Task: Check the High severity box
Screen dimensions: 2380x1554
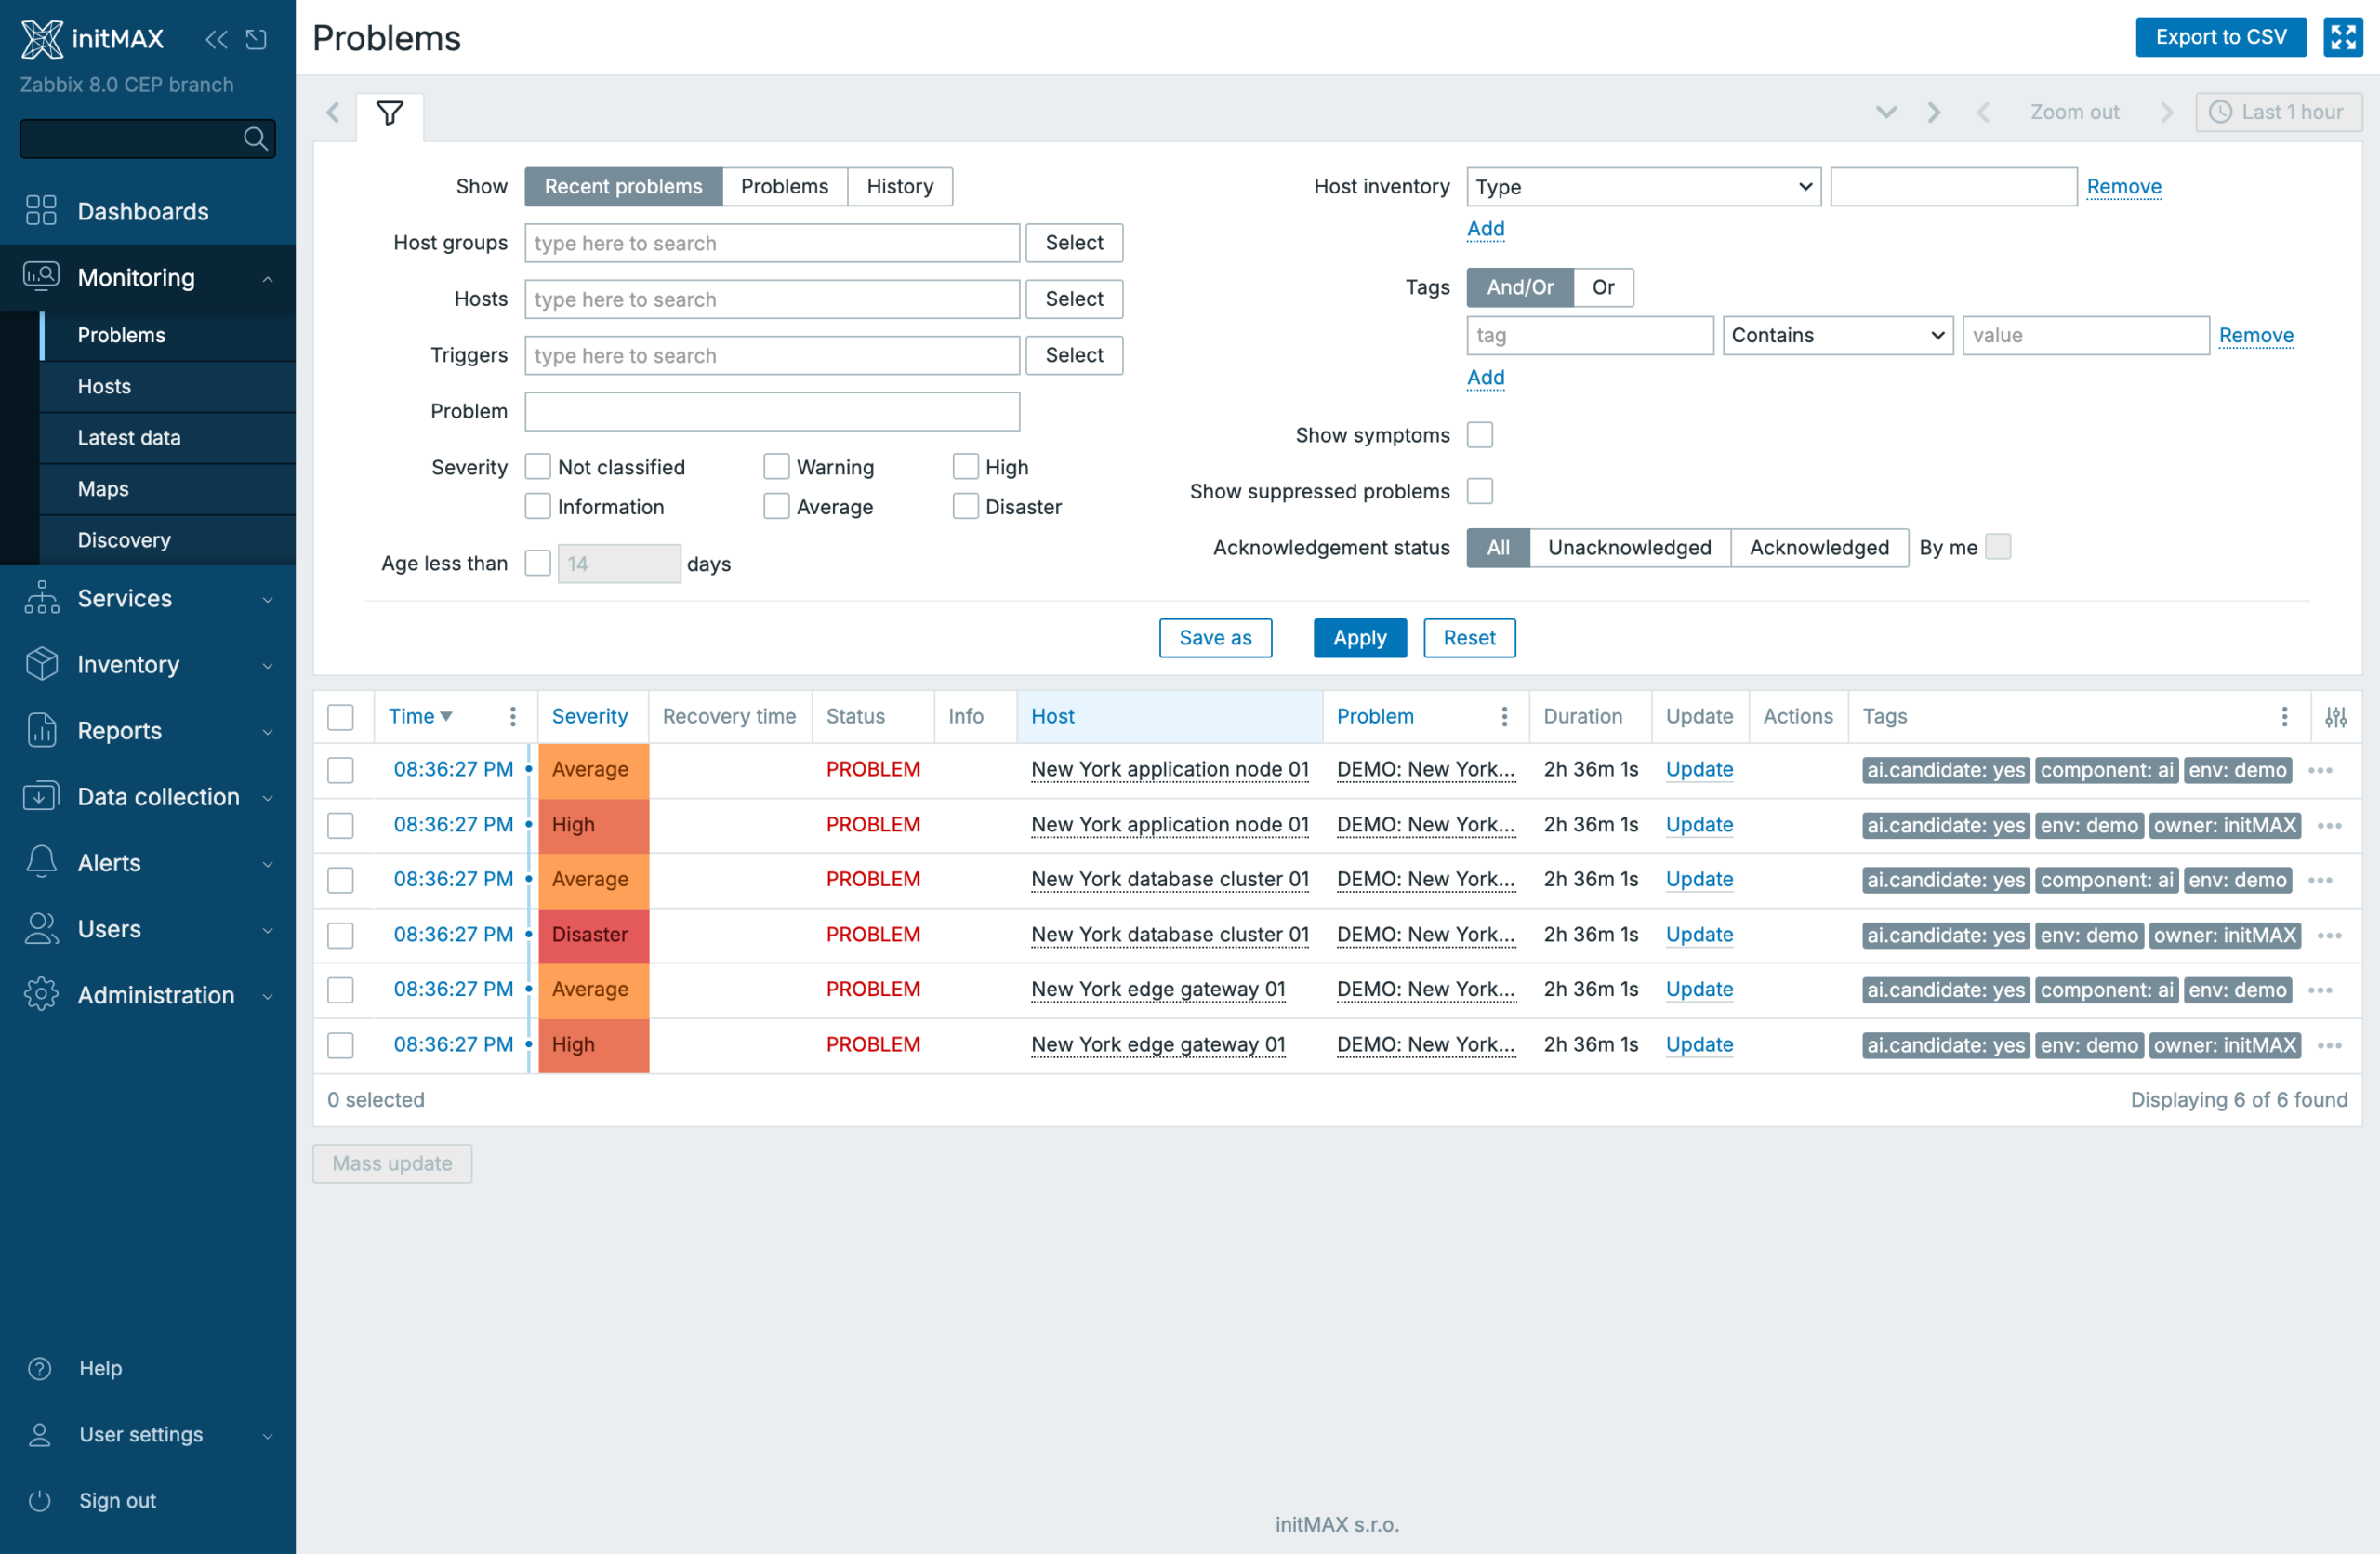Action: [x=965, y=467]
